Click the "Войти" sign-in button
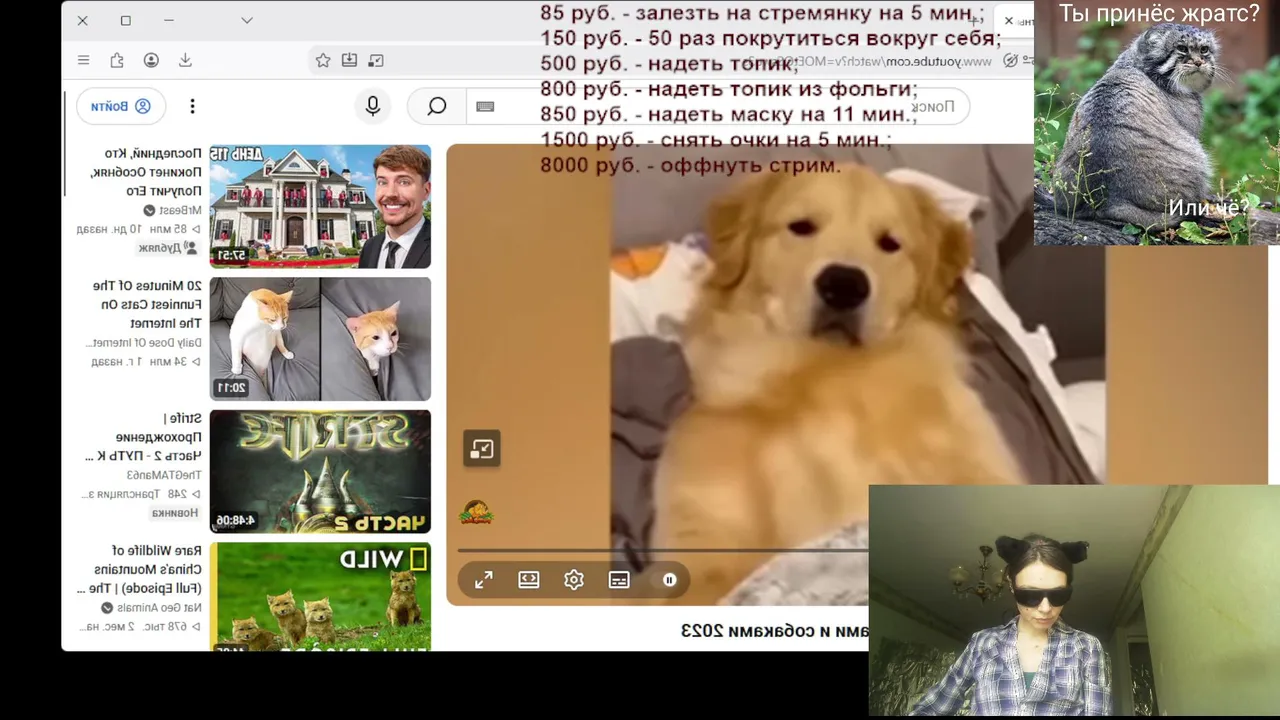 [121, 106]
